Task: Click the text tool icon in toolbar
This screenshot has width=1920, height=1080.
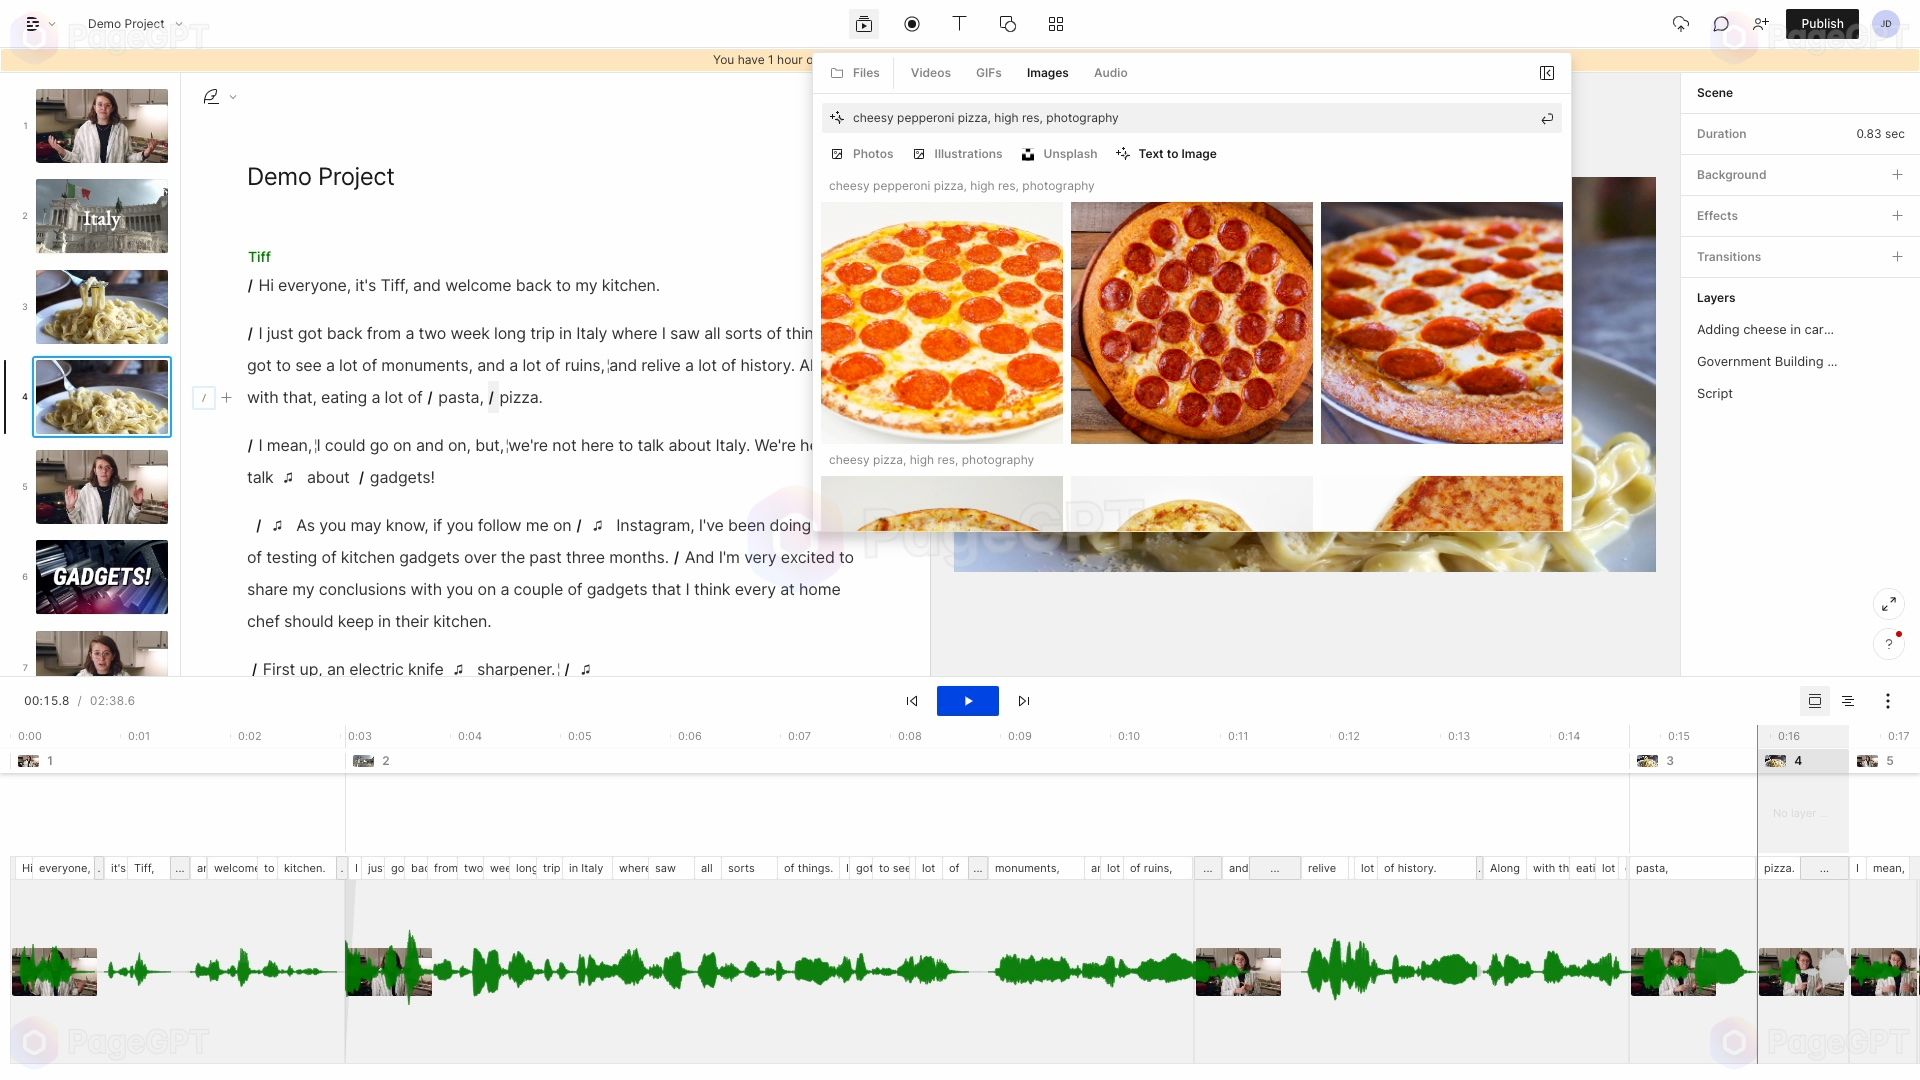Action: pos(960,24)
